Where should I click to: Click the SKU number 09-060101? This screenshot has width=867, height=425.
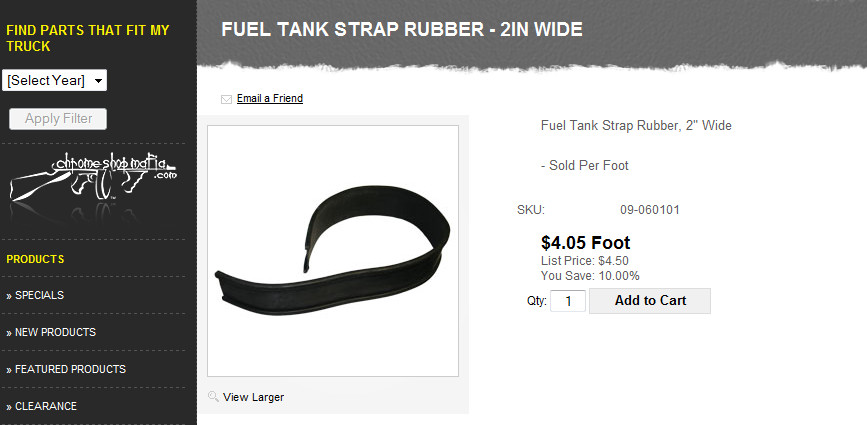click(650, 210)
